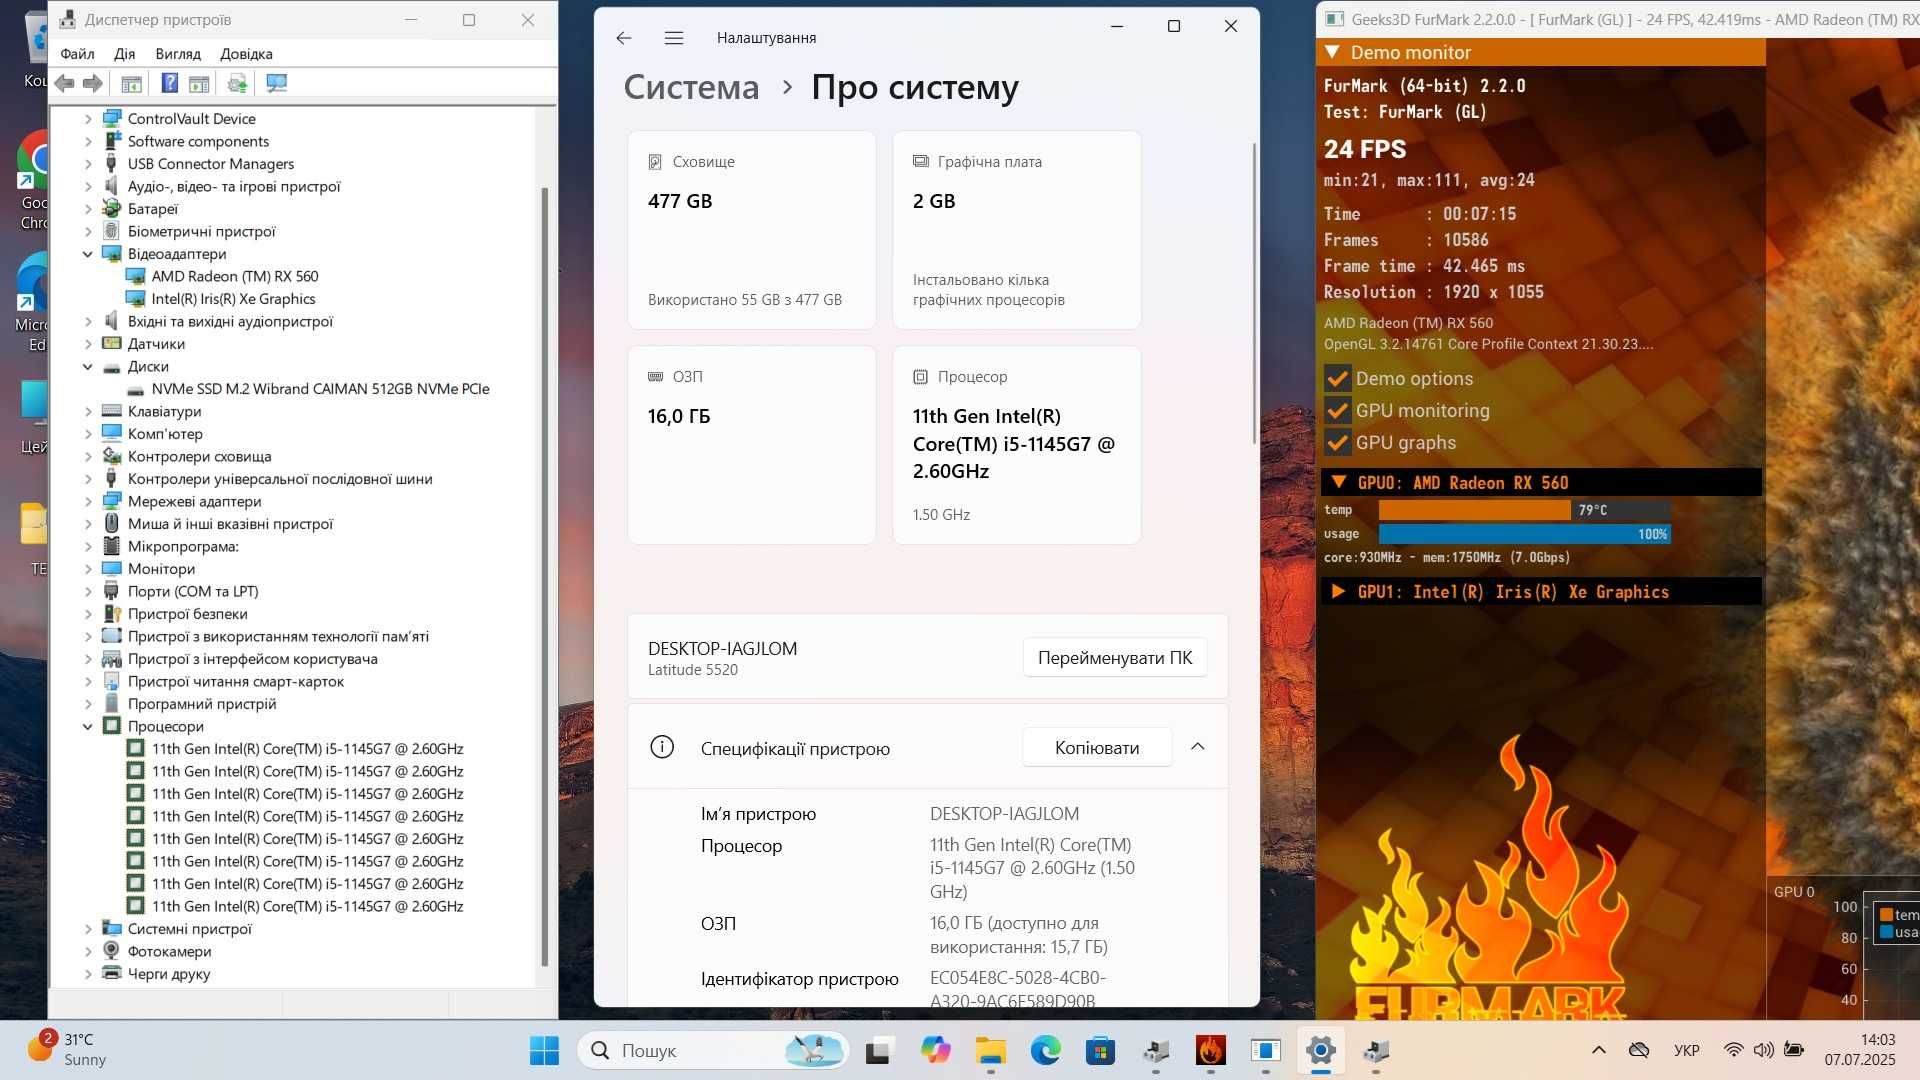The height and width of the screenshot is (1080, 1920).
Task: Click the Копіювати button
Action: tap(1097, 748)
